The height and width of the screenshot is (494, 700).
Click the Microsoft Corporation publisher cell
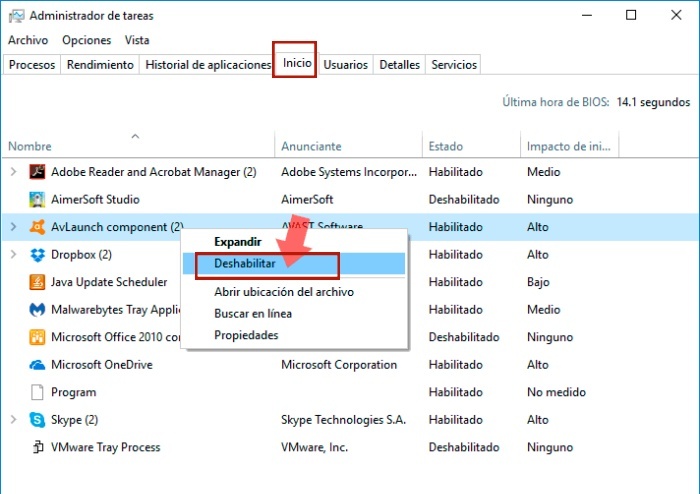(339, 365)
